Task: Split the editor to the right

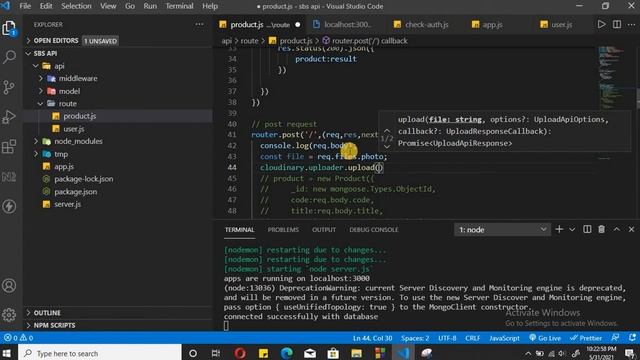Action: click(617, 24)
